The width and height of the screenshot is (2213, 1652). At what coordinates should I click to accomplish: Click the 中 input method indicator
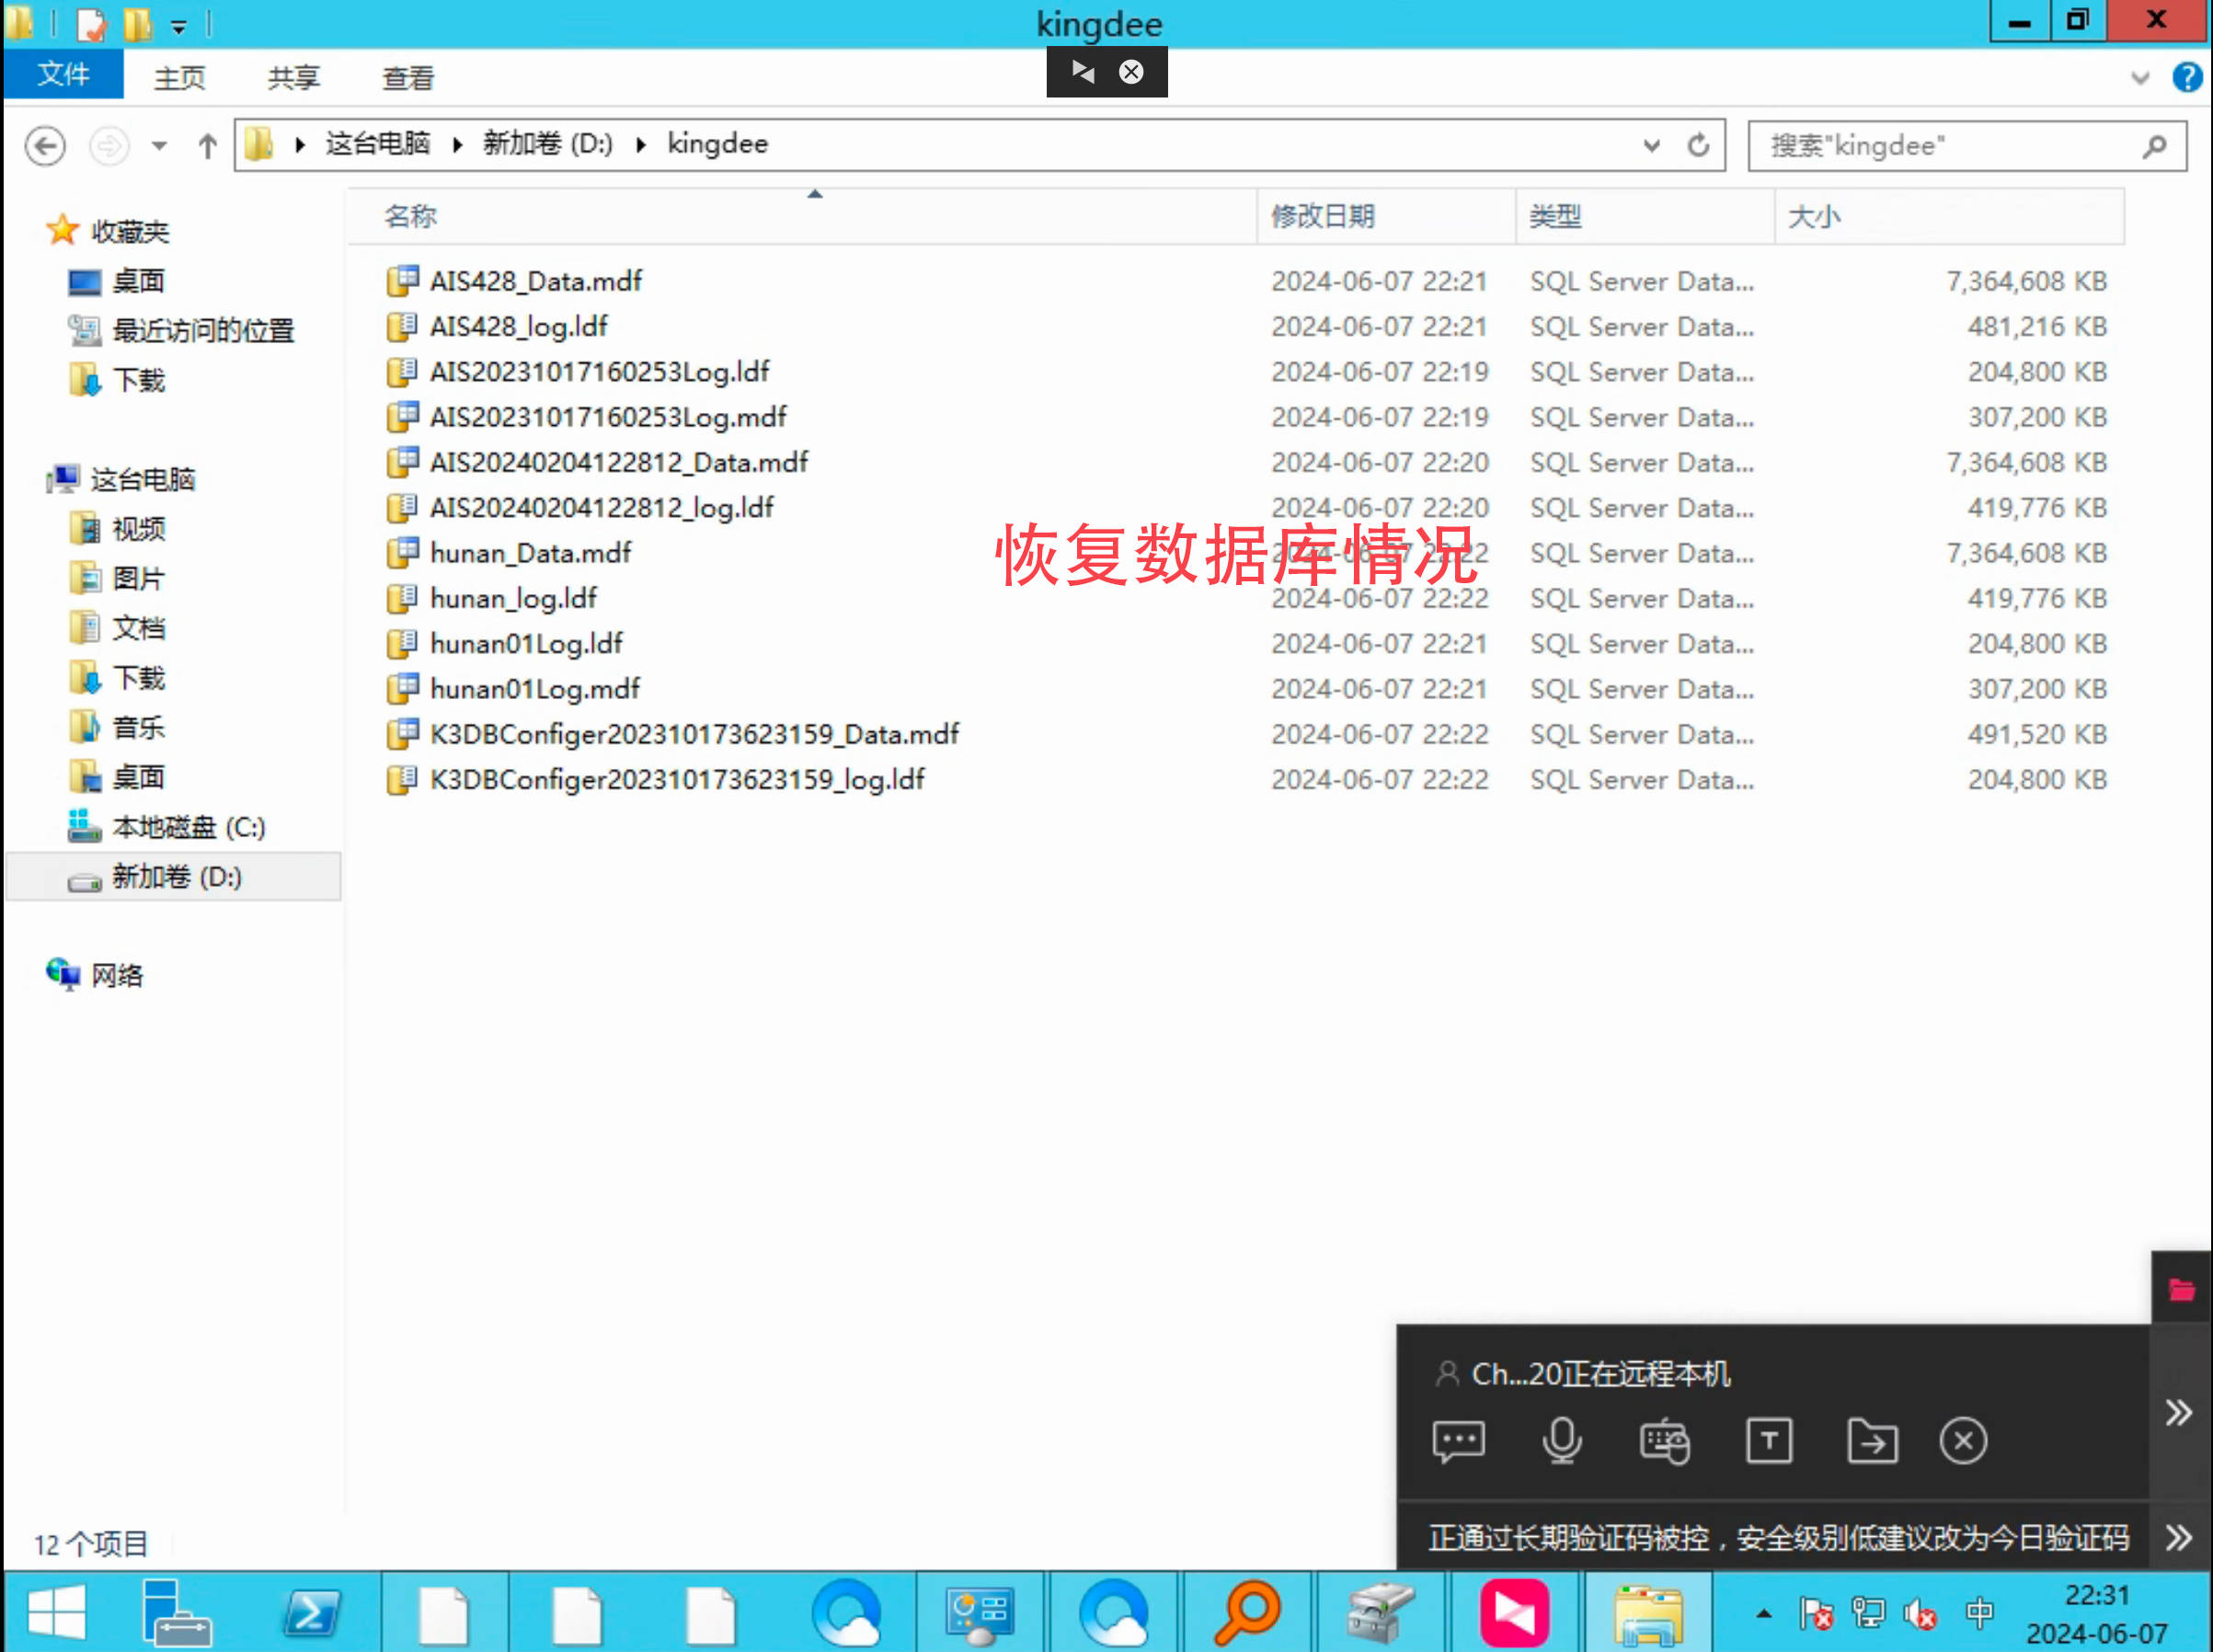pyautogui.click(x=1979, y=1612)
